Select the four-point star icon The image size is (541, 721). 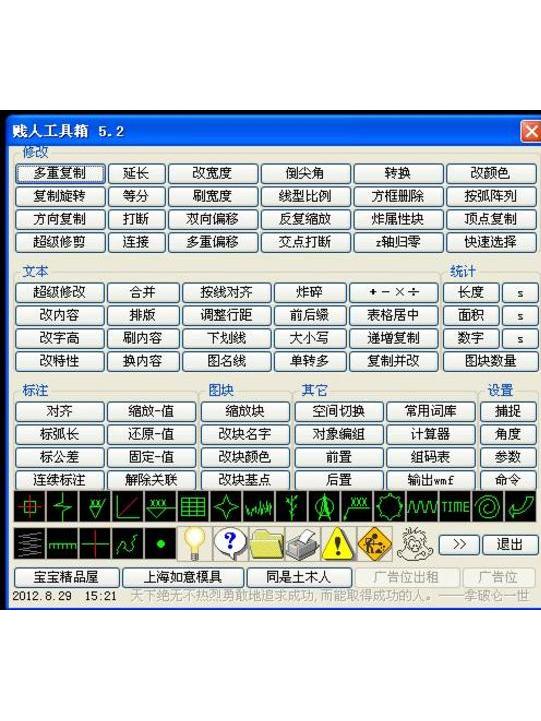click(226, 506)
